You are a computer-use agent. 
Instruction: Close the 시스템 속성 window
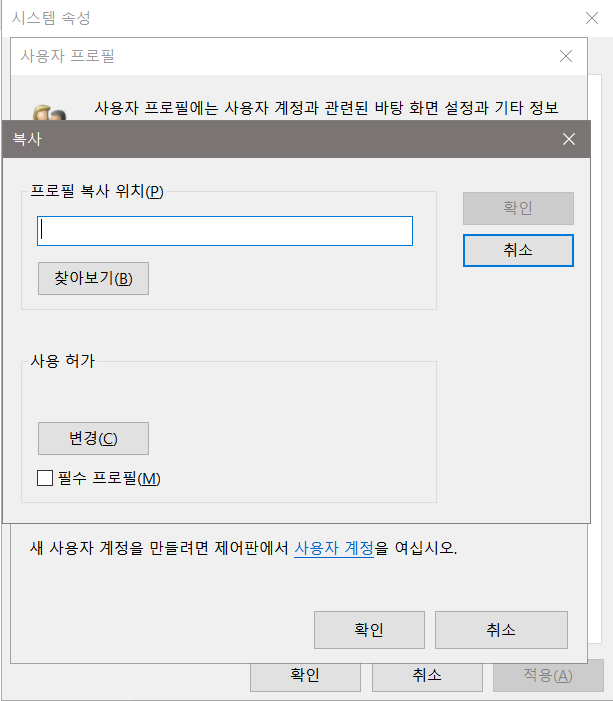click(592, 18)
